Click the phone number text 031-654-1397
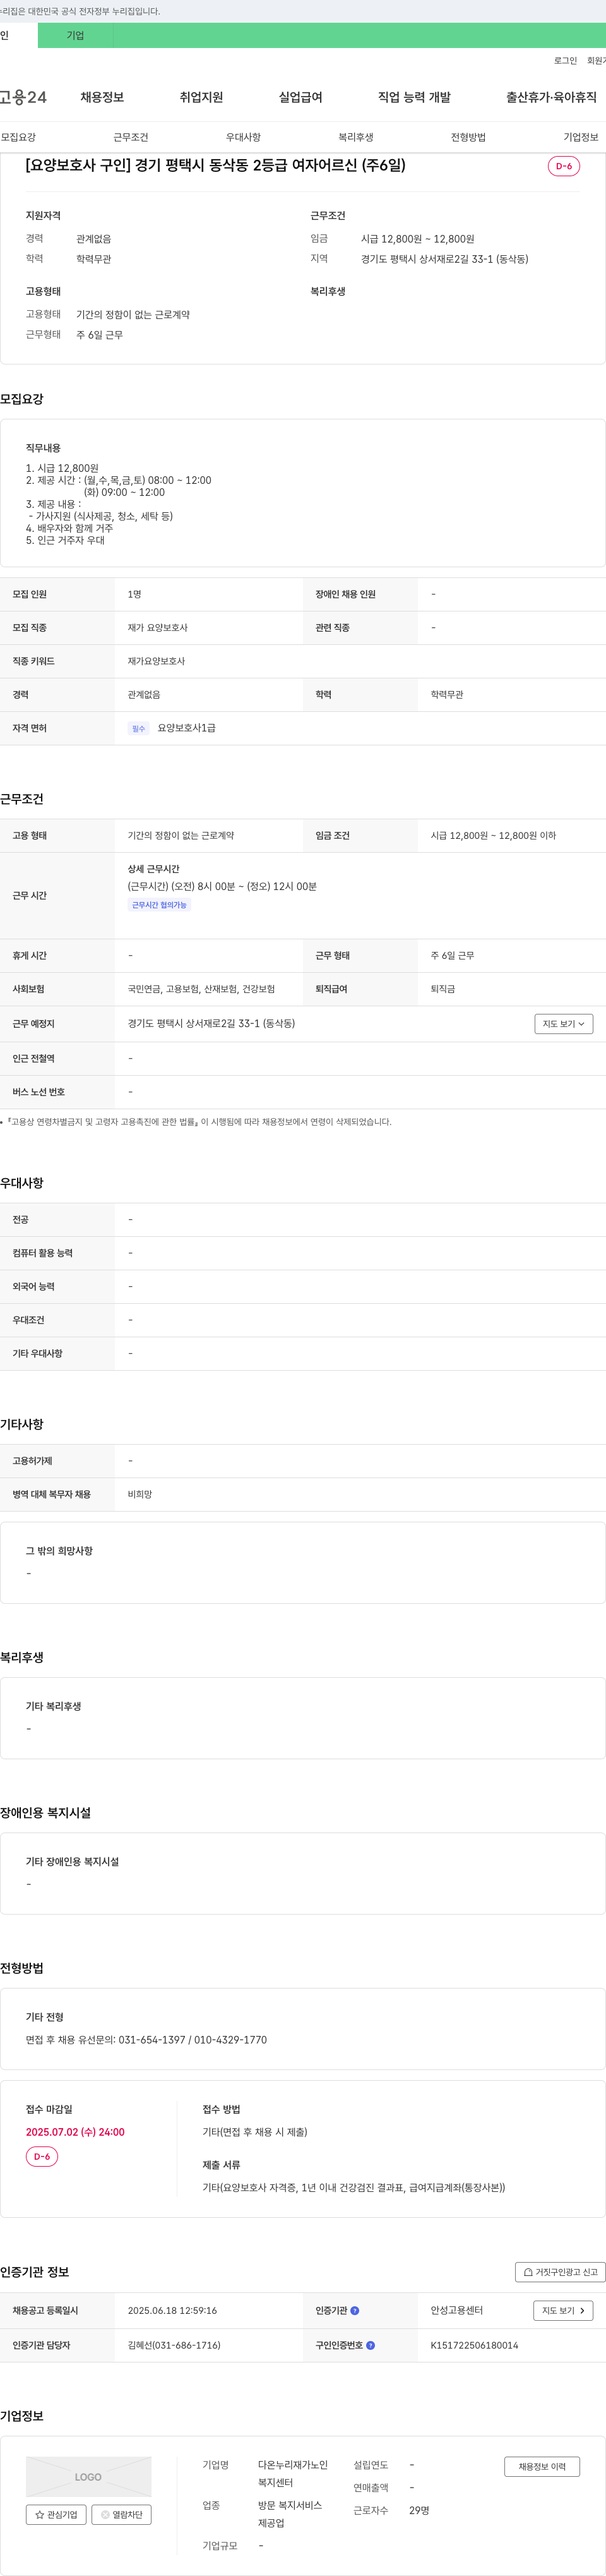Screen dimensions: 606x2576 pyautogui.click(x=152, y=2040)
